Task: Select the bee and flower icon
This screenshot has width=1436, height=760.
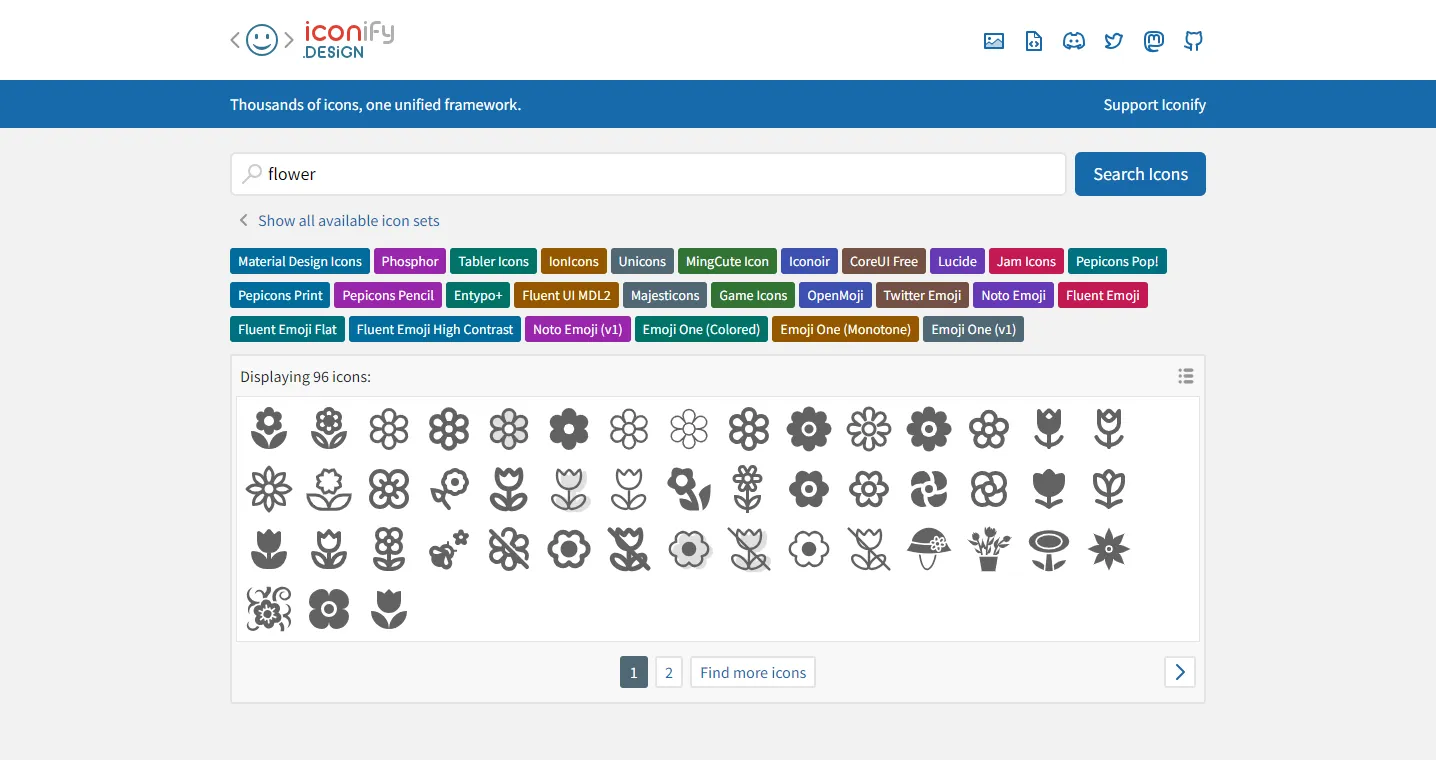Action: pos(449,549)
